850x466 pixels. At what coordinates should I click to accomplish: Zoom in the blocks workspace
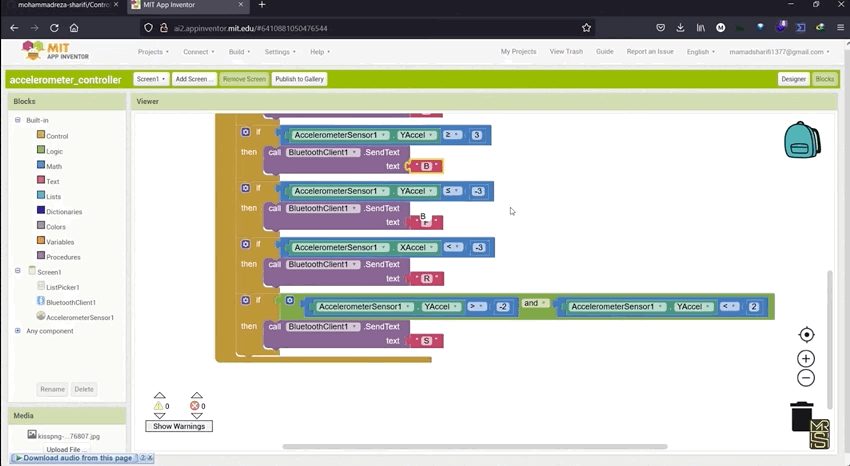[x=806, y=359]
